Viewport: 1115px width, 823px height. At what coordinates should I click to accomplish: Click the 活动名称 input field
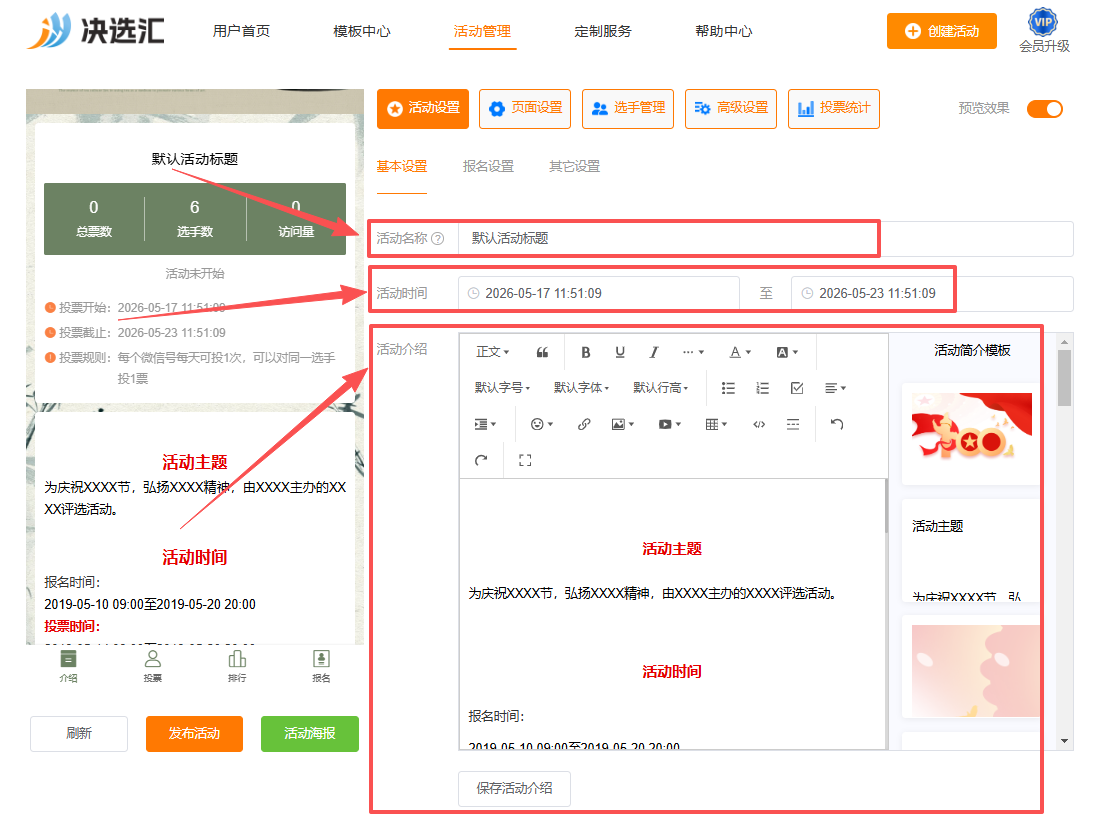(x=766, y=238)
